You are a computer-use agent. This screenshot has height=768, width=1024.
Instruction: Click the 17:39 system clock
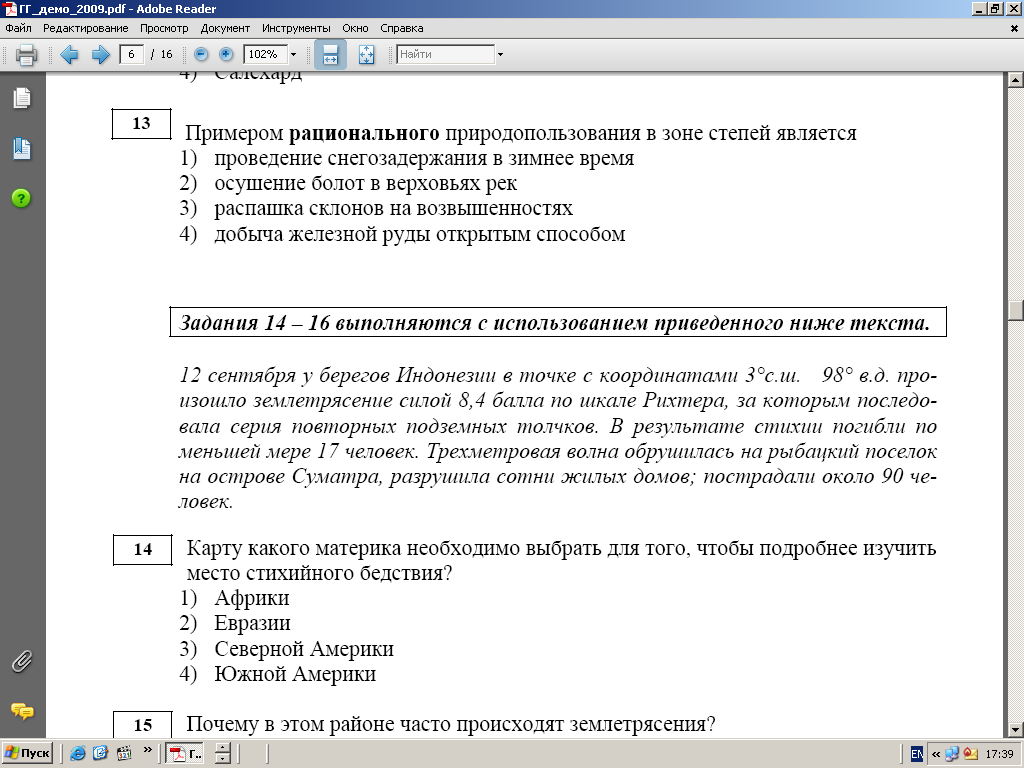[x=999, y=754]
